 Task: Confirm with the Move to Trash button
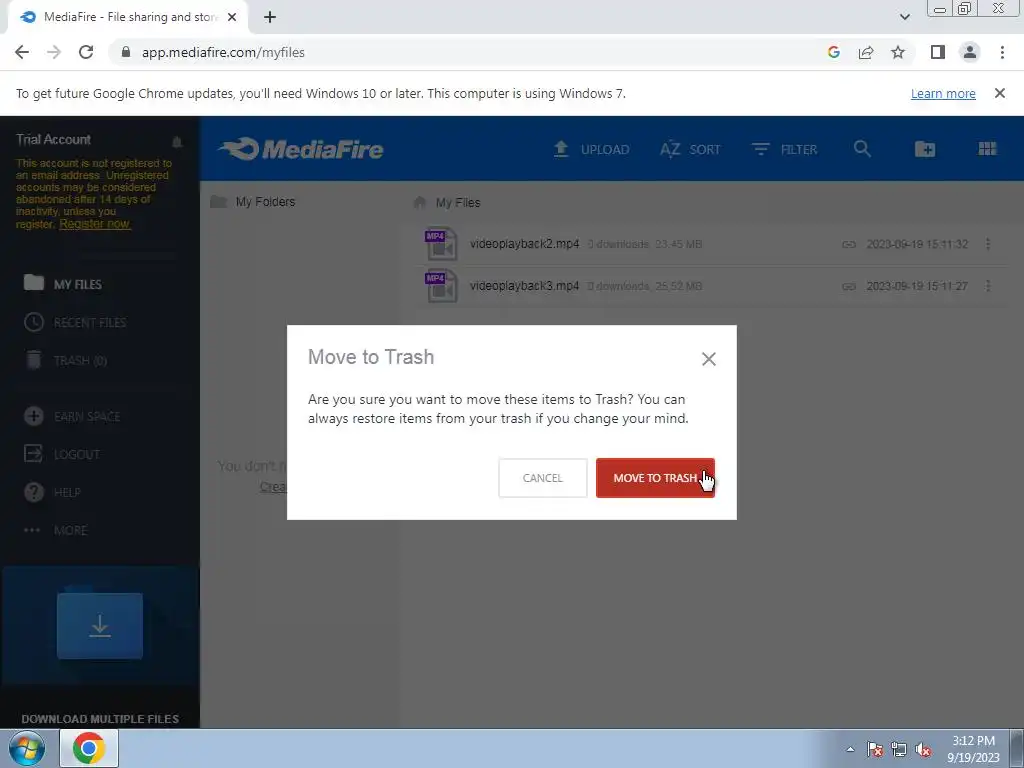(655, 478)
